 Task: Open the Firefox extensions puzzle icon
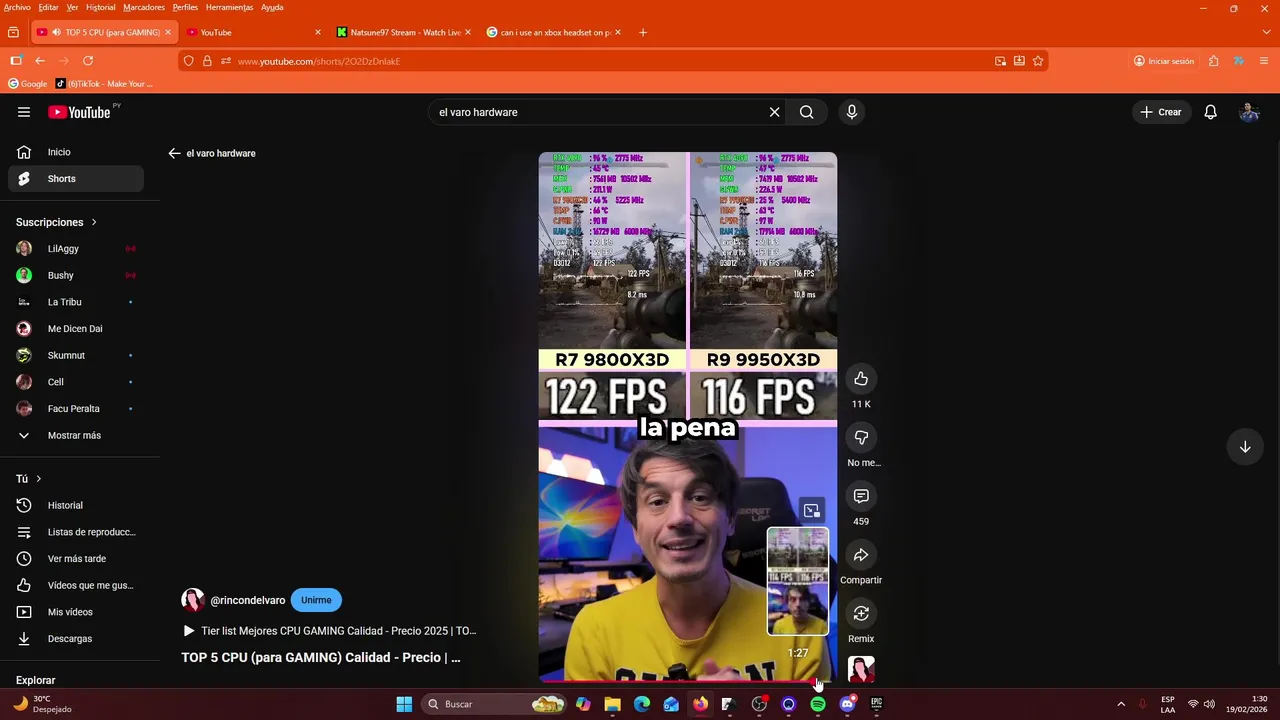pos(1213,61)
